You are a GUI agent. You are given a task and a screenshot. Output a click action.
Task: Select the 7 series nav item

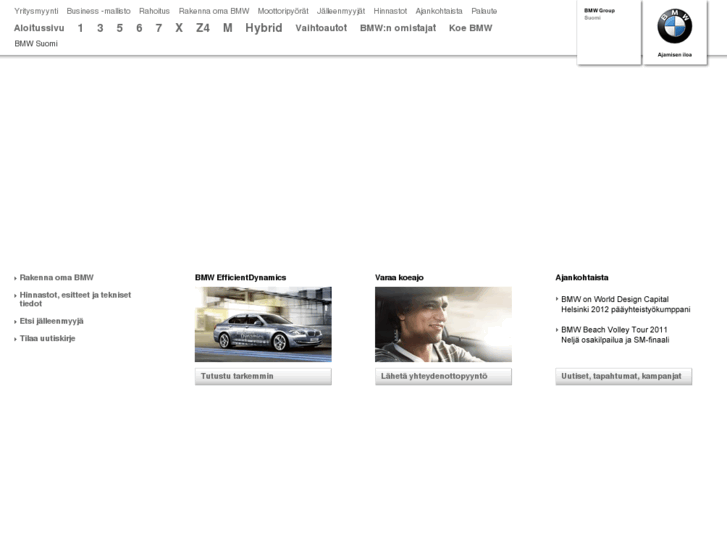pos(159,28)
